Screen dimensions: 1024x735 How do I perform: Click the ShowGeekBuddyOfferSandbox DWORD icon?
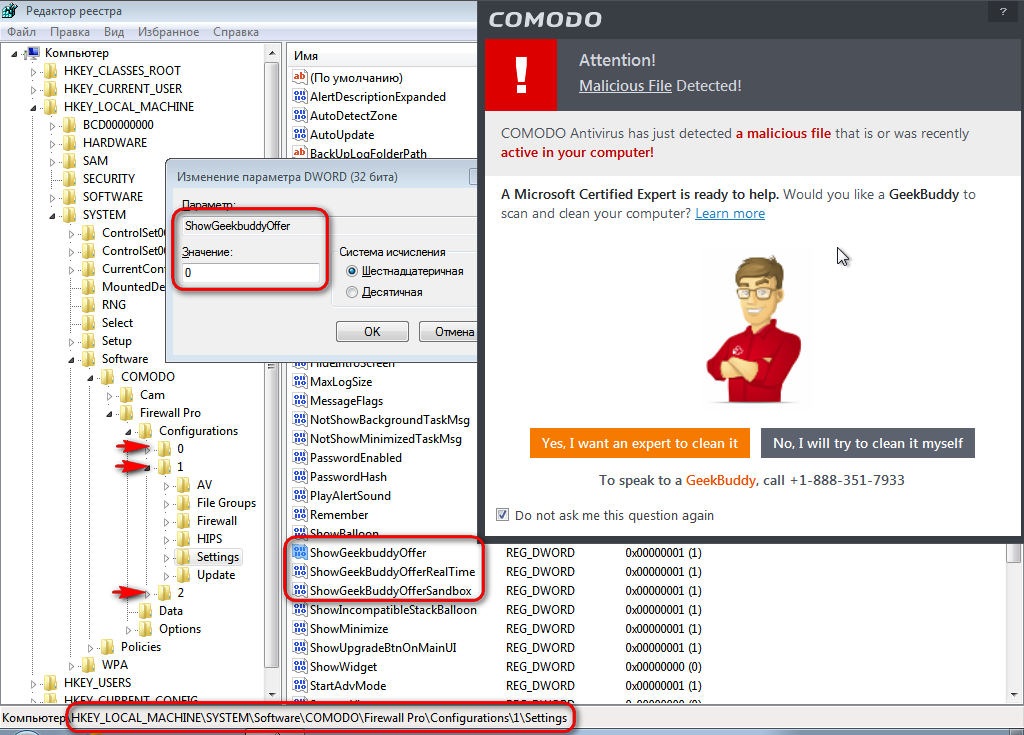point(300,590)
